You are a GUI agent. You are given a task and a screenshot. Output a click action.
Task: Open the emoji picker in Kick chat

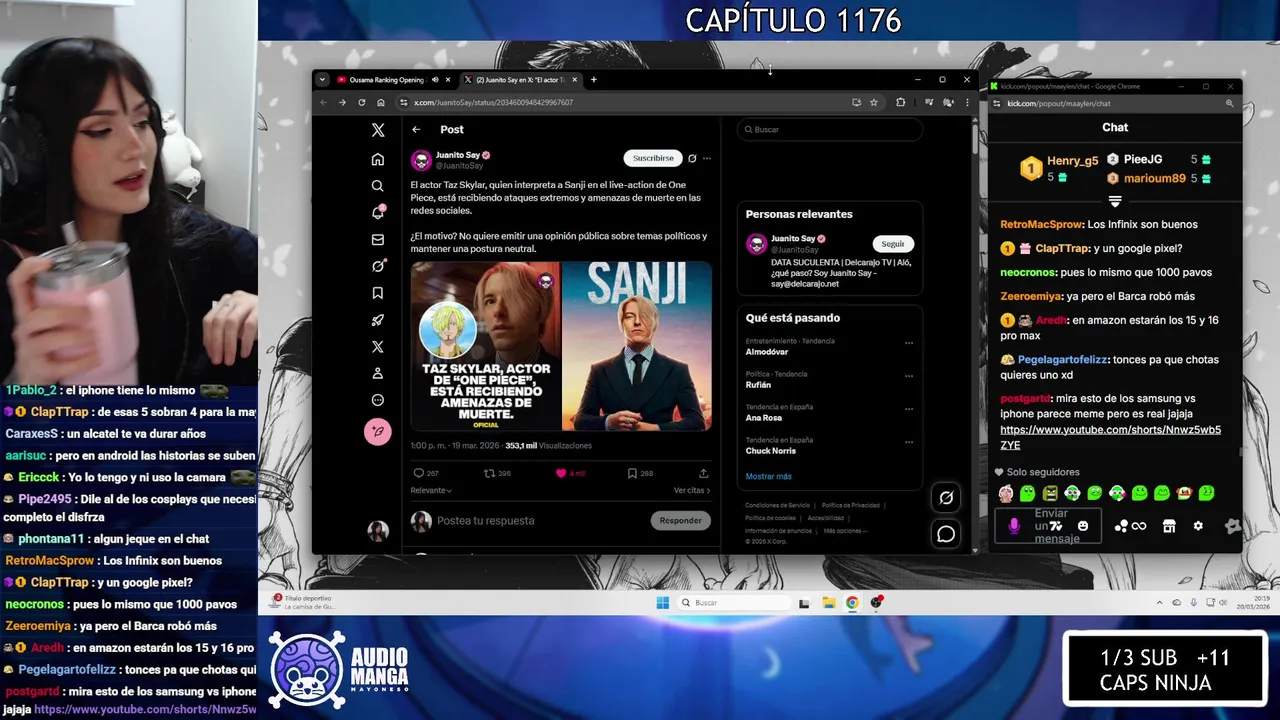pyautogui.click(x=1083, y=526)
